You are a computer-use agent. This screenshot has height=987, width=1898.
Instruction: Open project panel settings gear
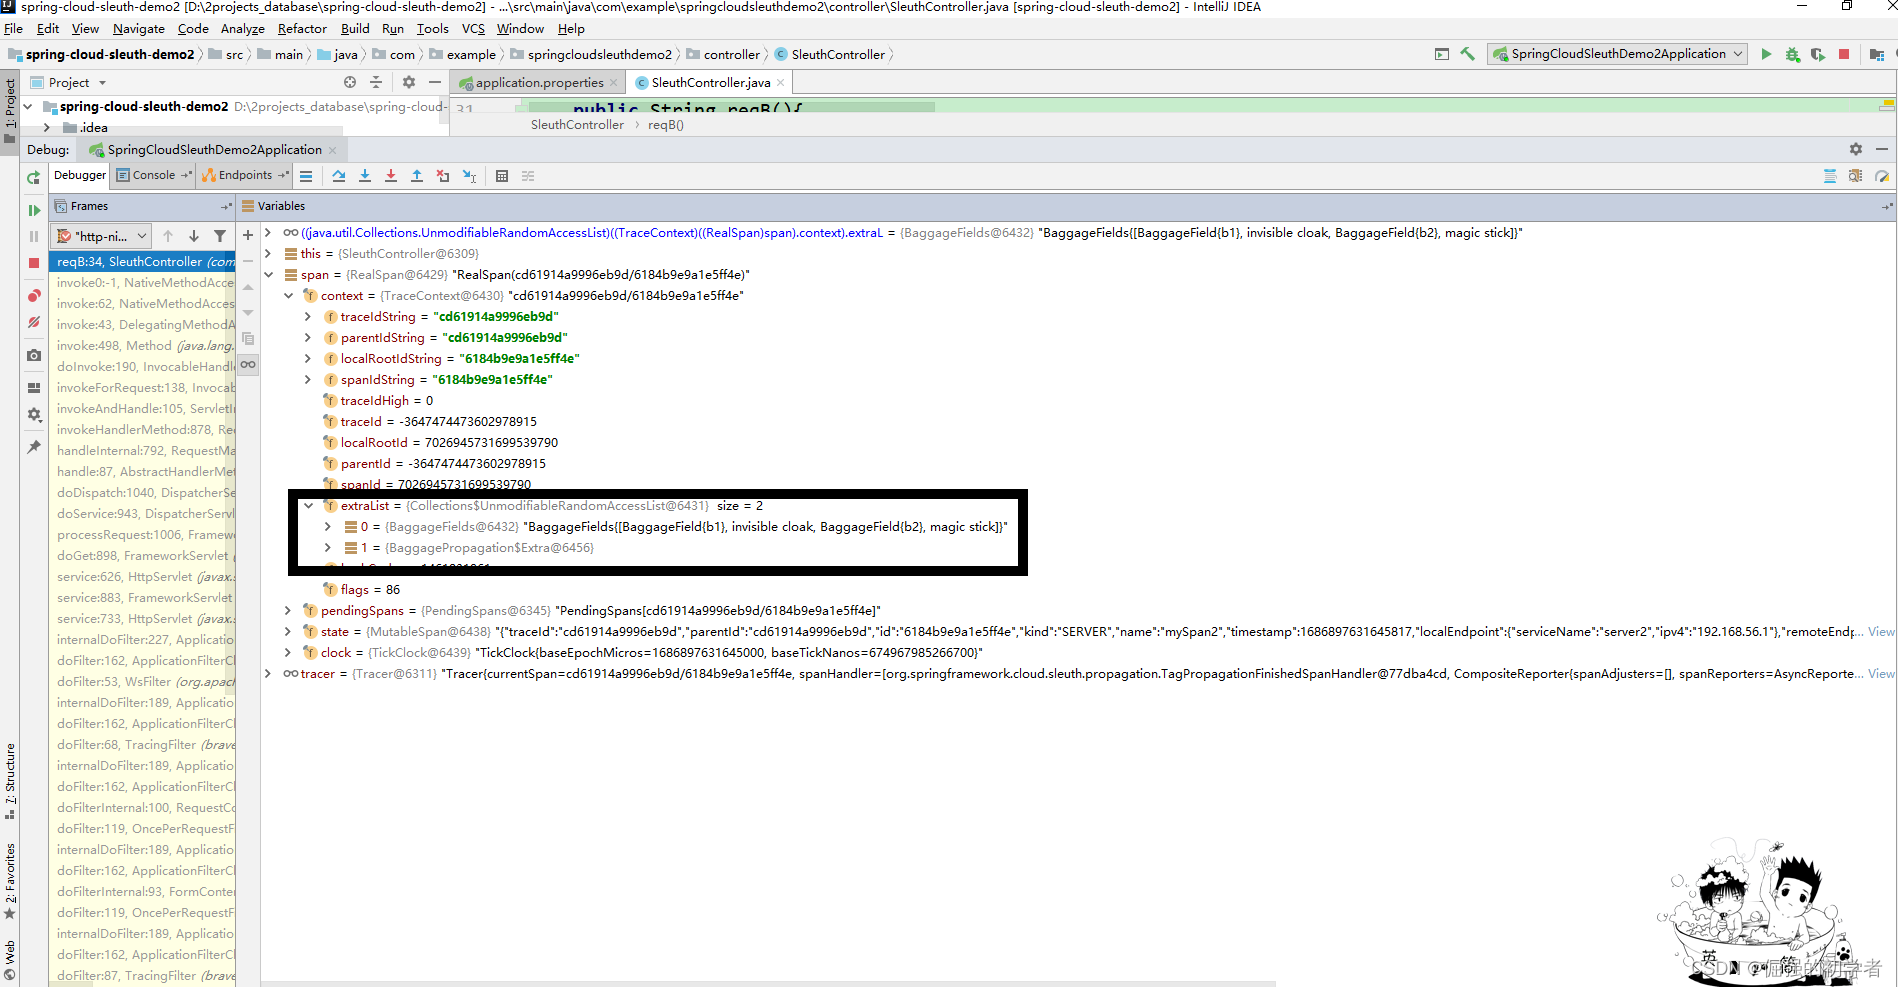click(409, 82)
